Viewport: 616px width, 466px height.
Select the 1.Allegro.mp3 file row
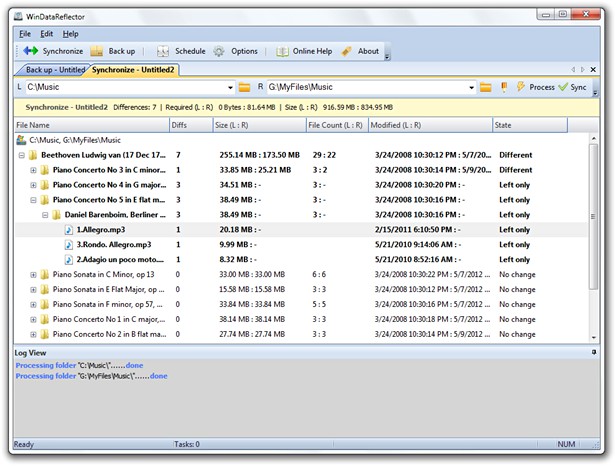coord(301,230)
